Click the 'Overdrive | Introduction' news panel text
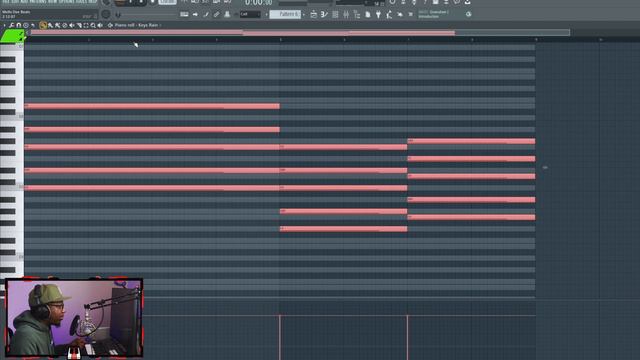The image size is (640, 360). tap(434, 14)
